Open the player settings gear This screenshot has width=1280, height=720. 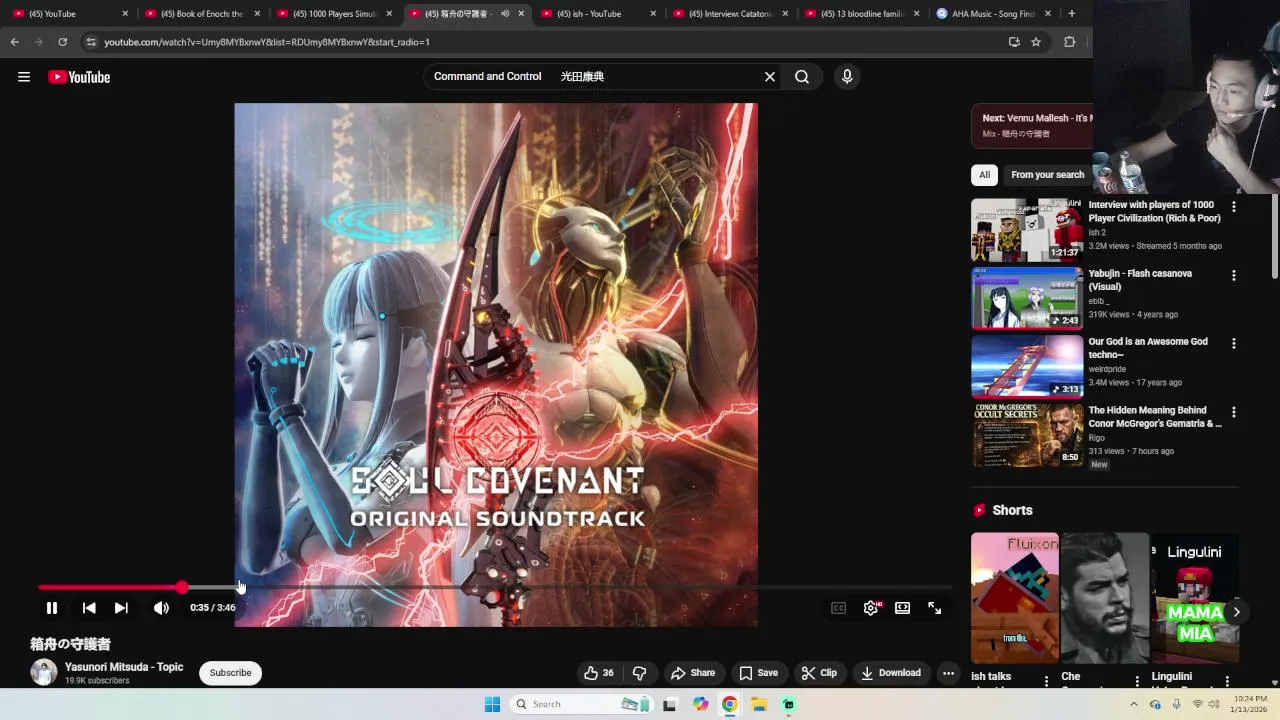(x=872, y=608)
